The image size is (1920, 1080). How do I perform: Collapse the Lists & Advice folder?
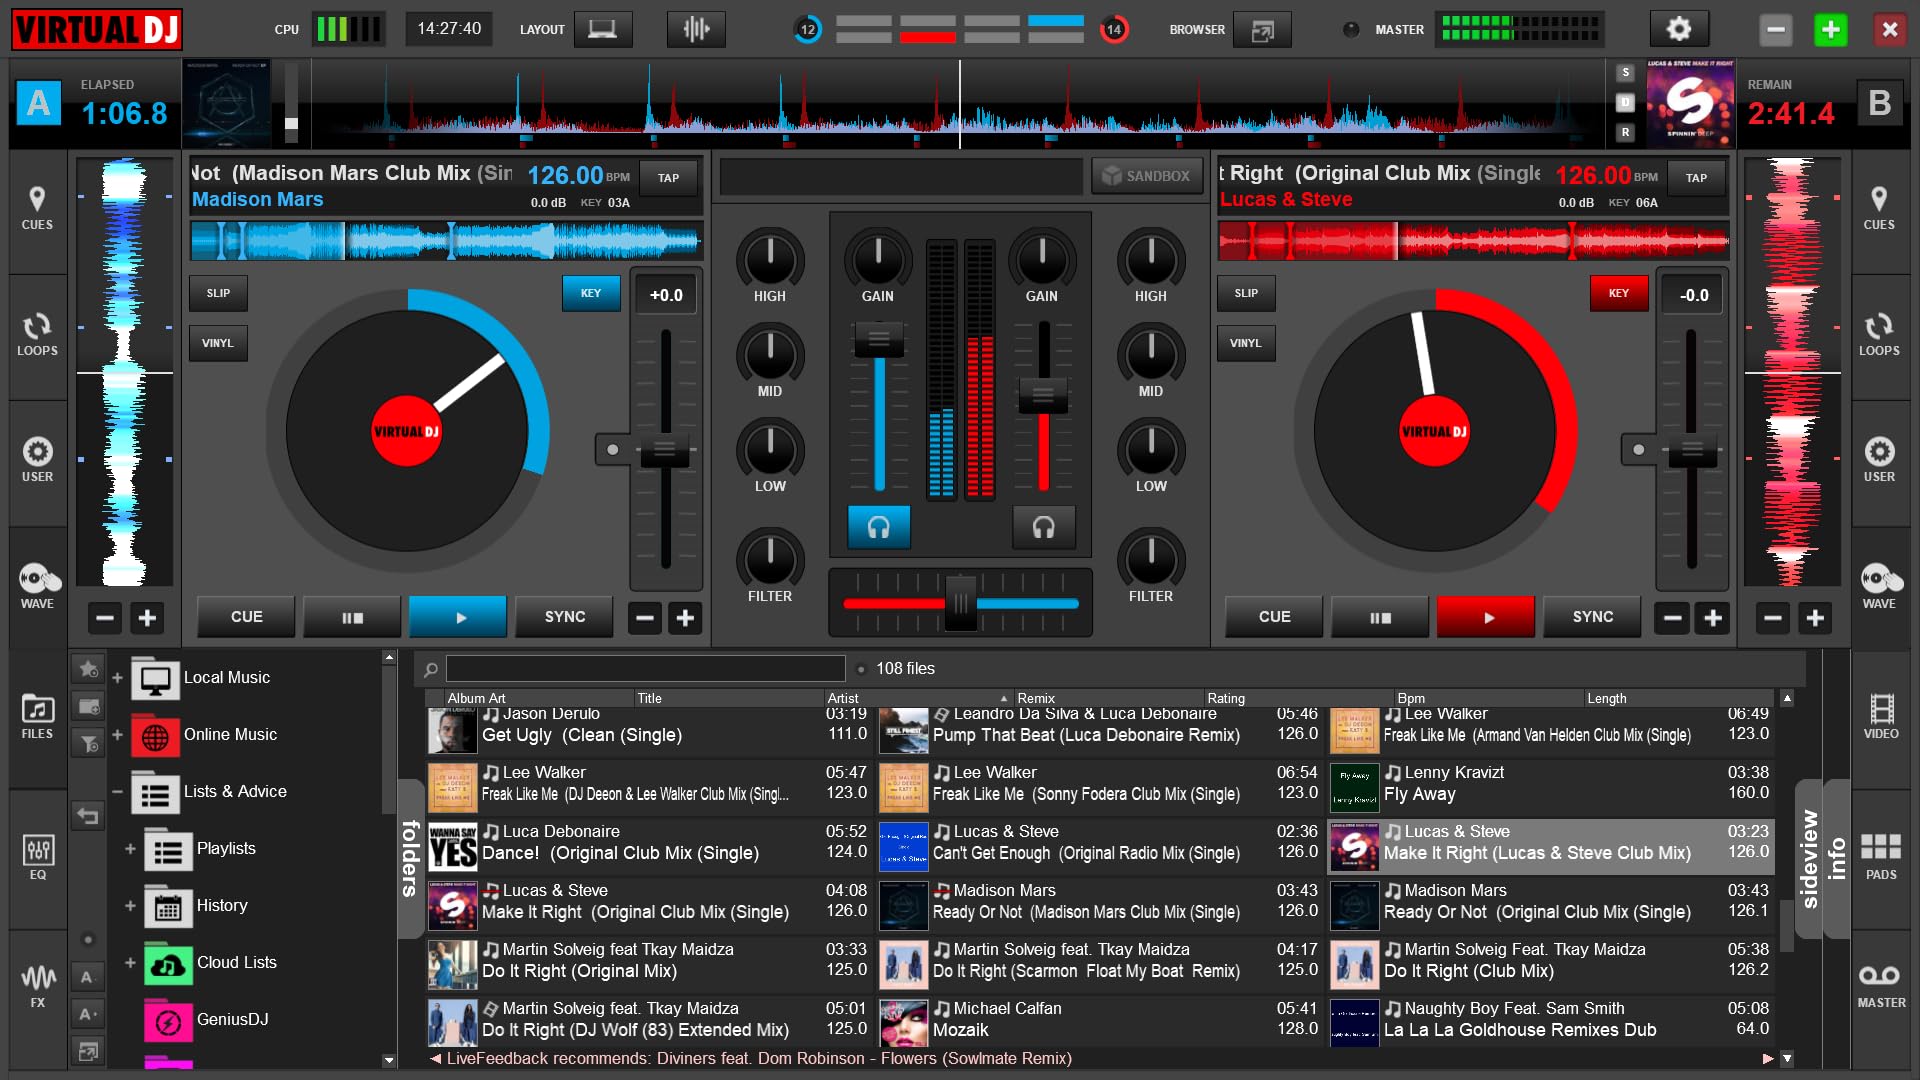tap(117, 792)
